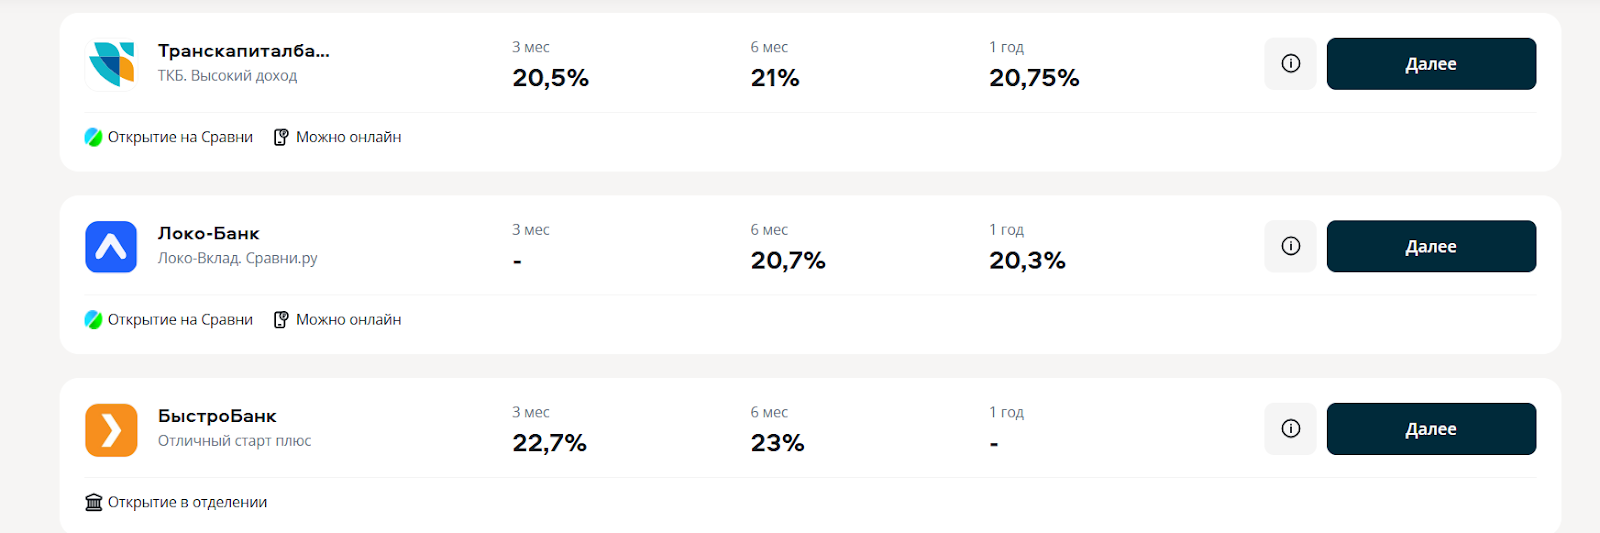The width and height of the screenshot is (1600, 533).
Task: Click the Транскапиталбанк logo icon
Action: click(x=111, y=64)
